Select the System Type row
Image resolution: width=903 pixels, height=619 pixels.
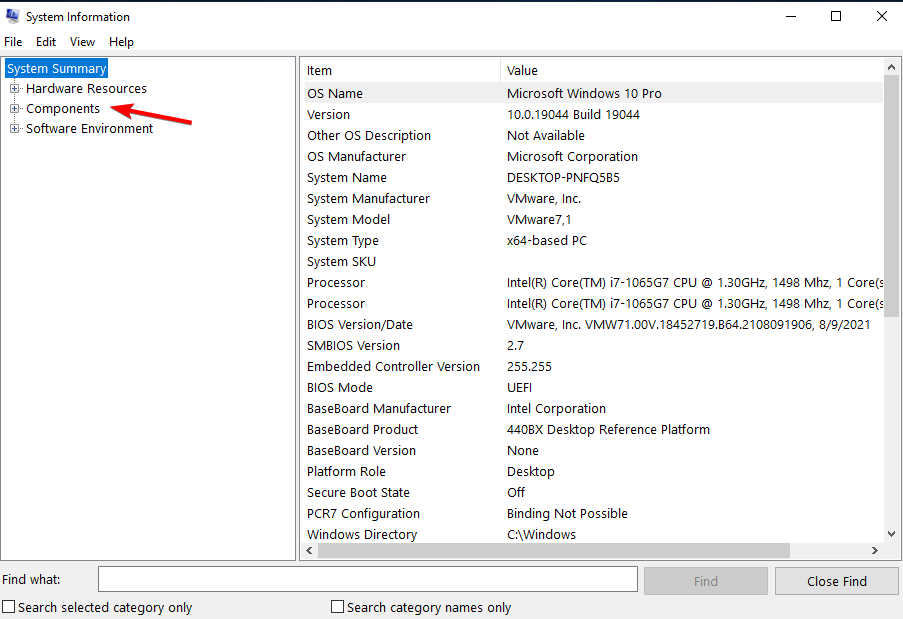click(594, 241)
